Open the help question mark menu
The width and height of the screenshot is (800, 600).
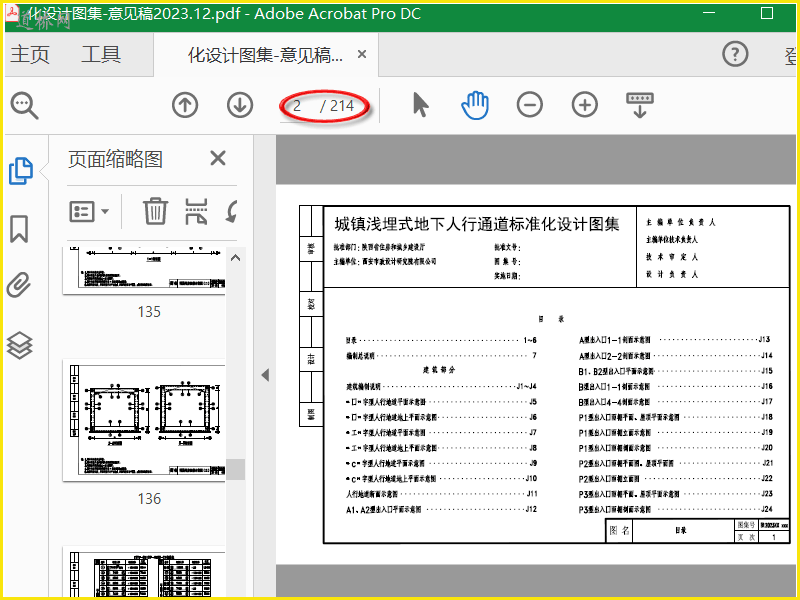tap(735, 54)
